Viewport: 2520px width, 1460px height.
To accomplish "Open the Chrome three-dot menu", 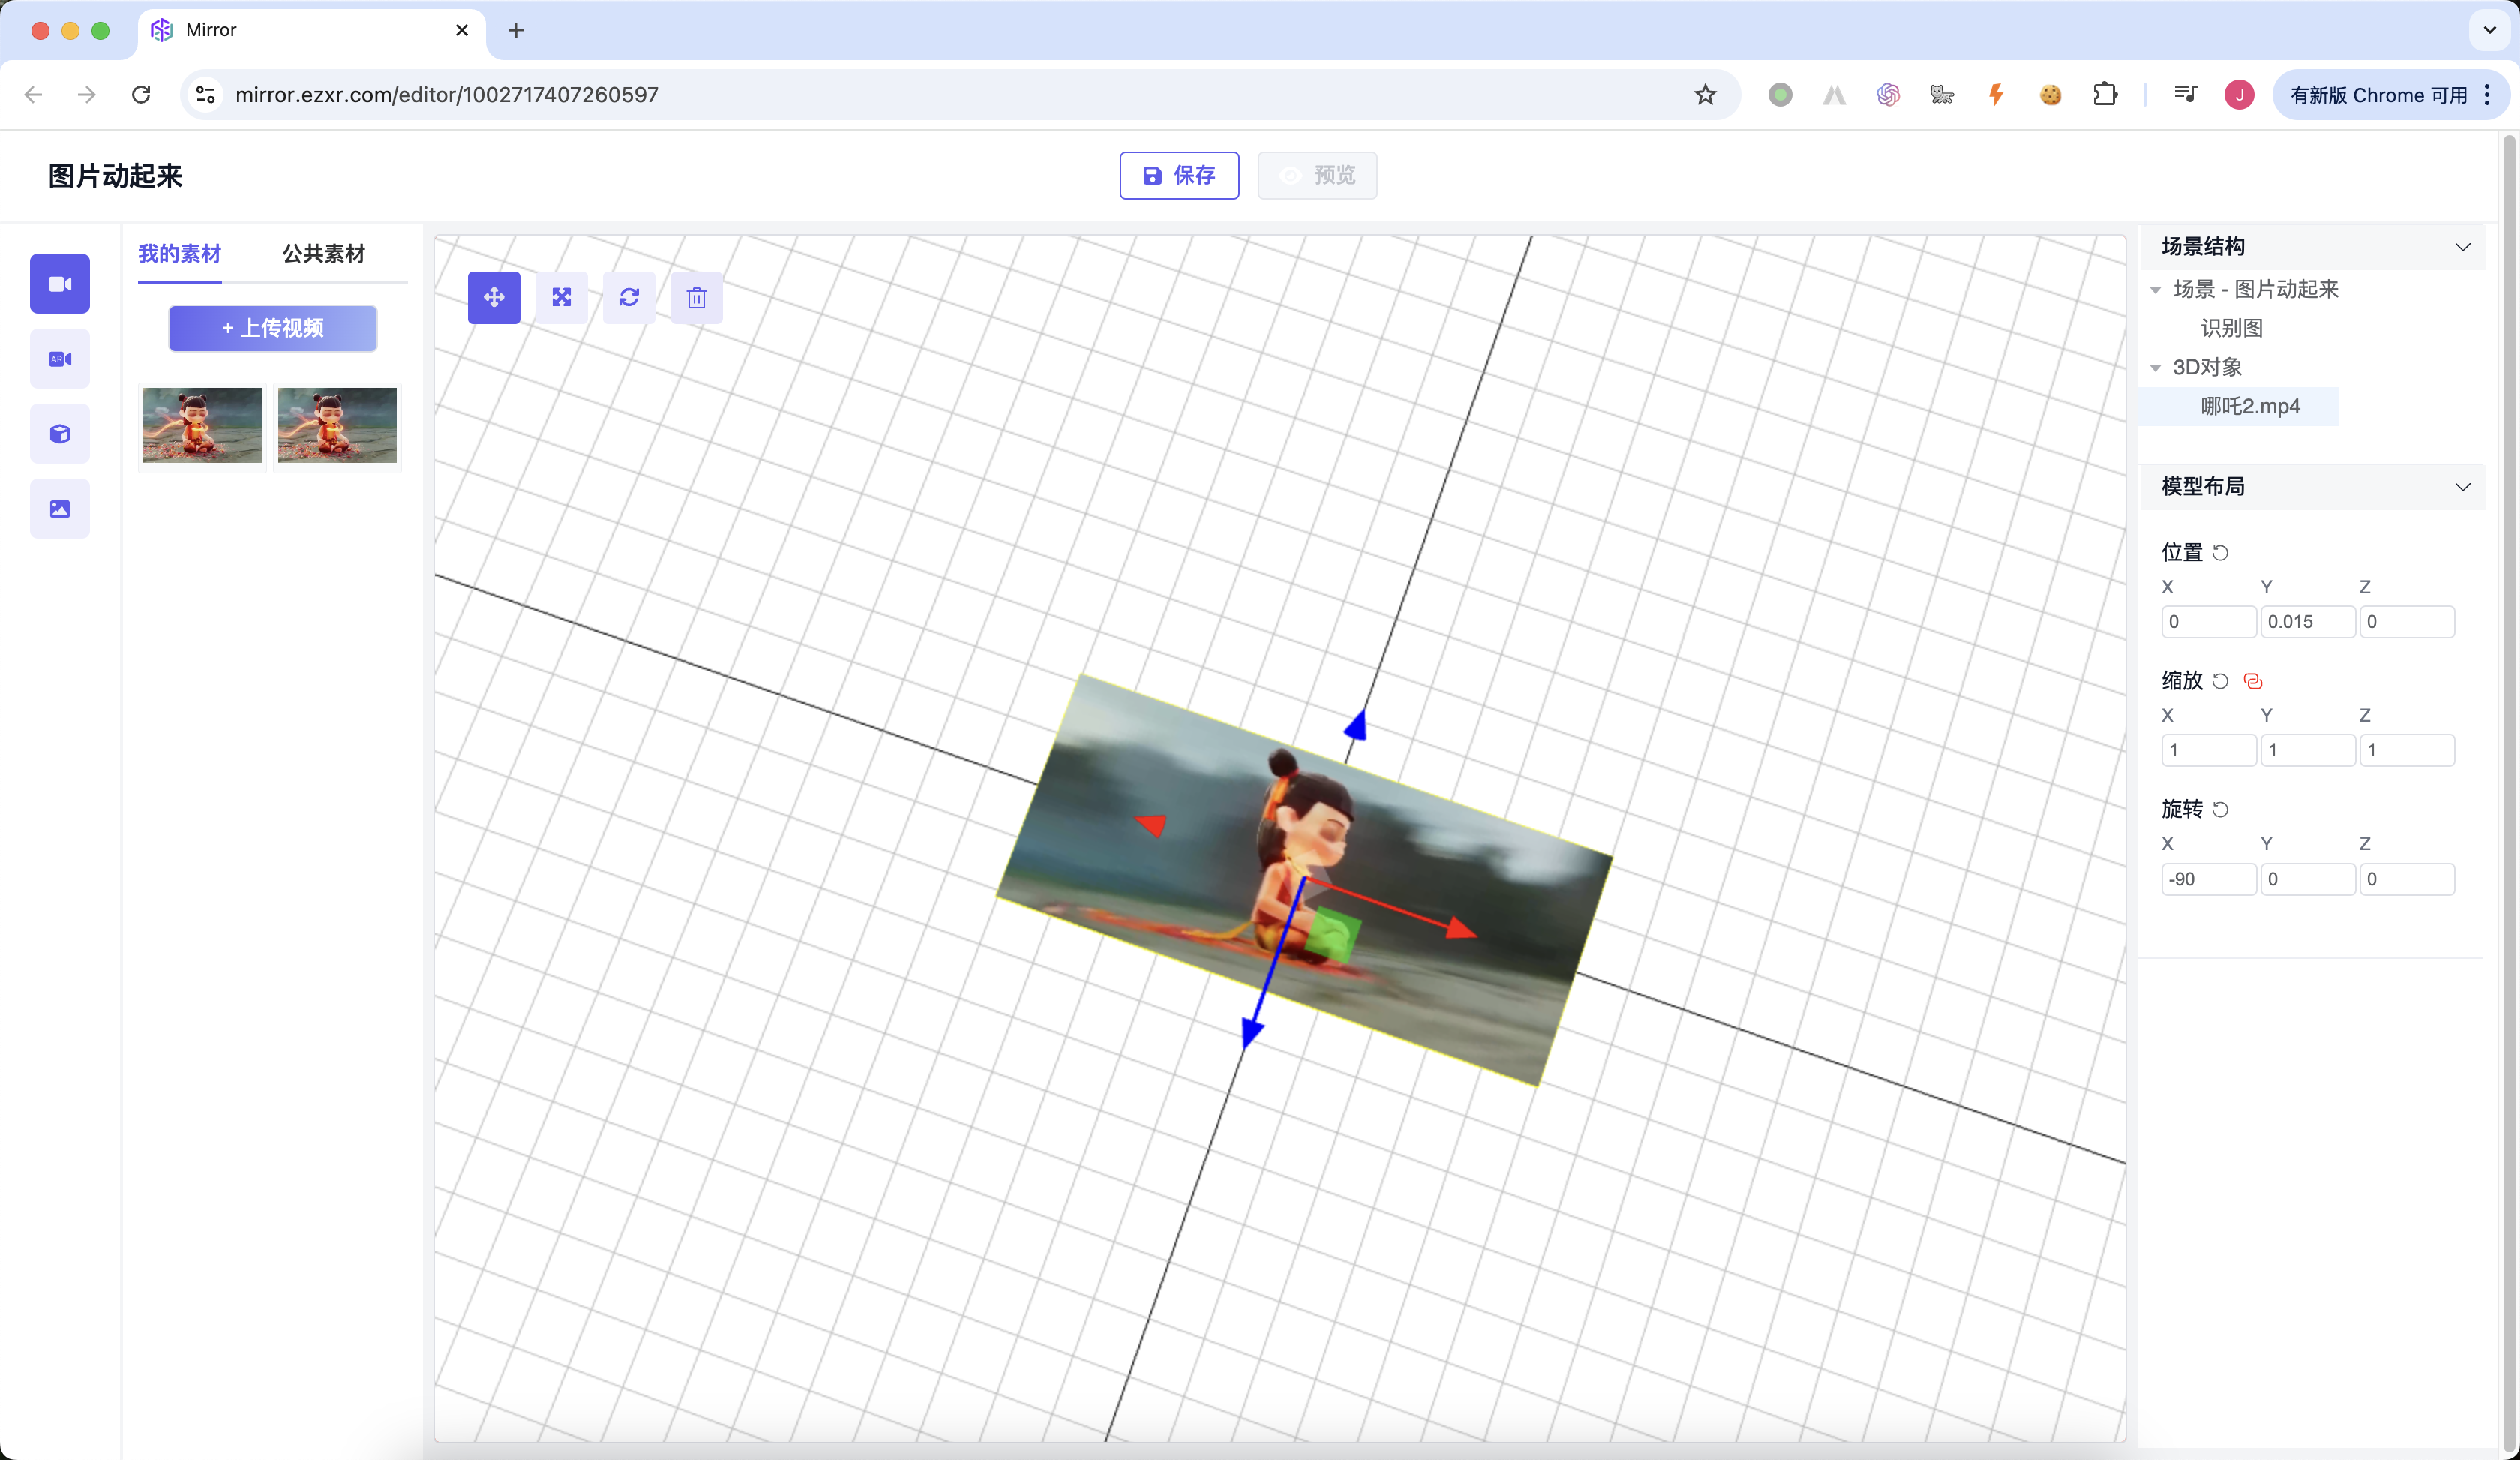I will (x=2487, y=95).
